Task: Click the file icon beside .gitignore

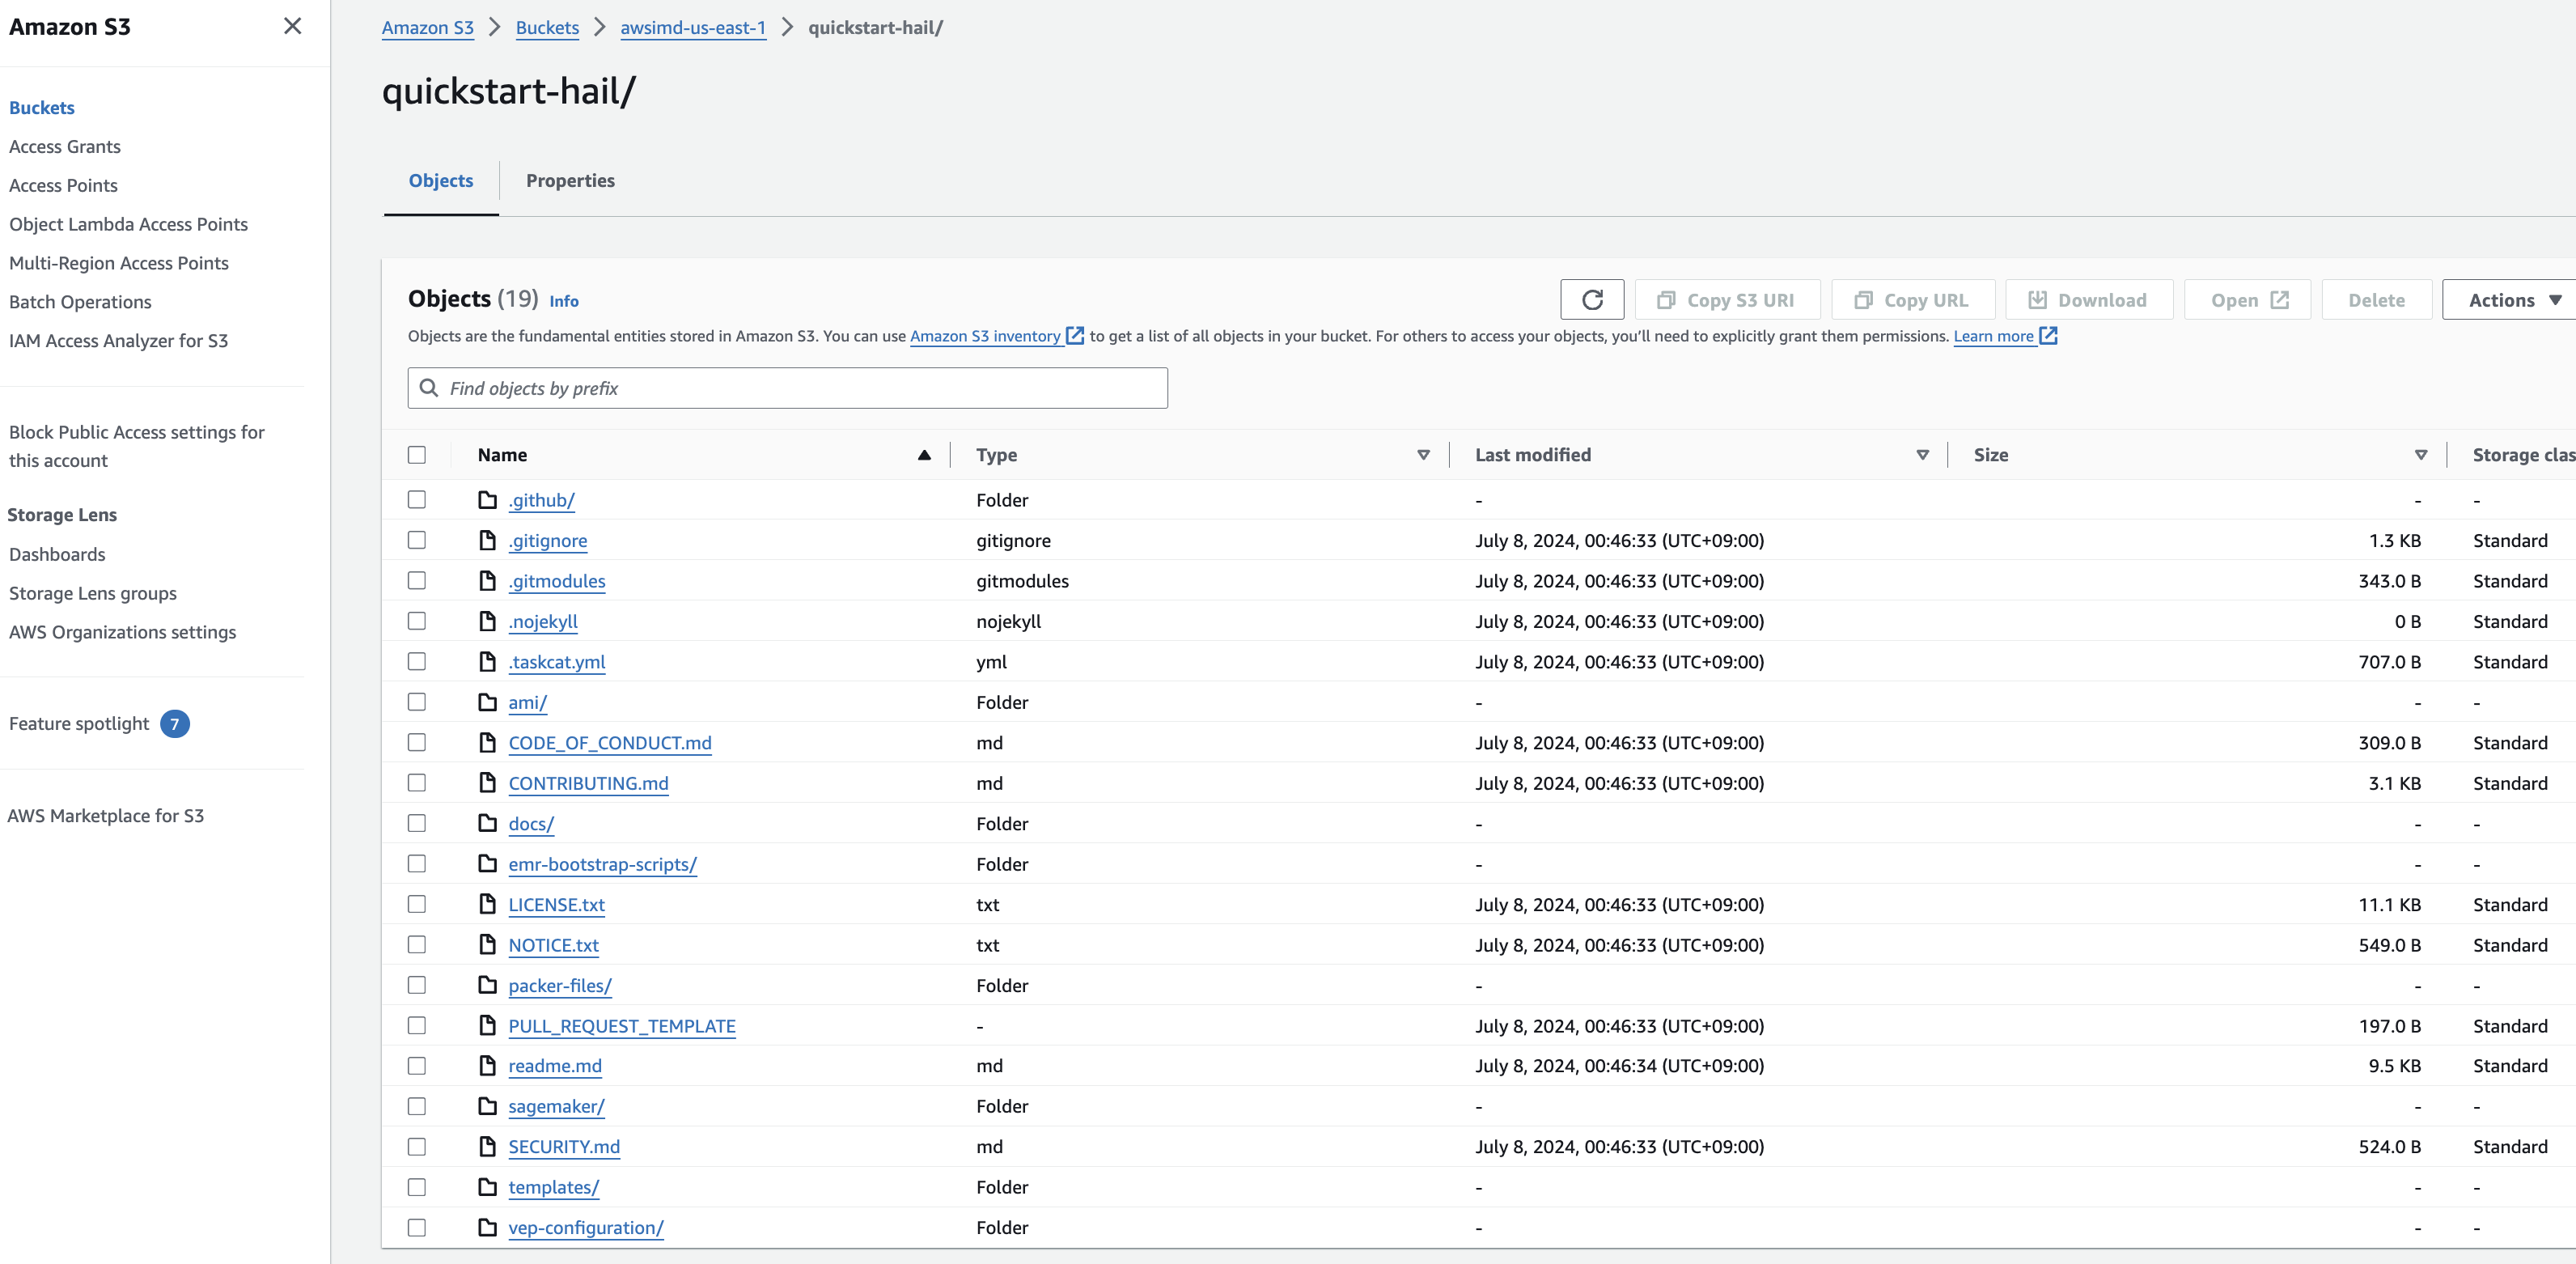Action: pyautogui.click(x=487, y=540)
